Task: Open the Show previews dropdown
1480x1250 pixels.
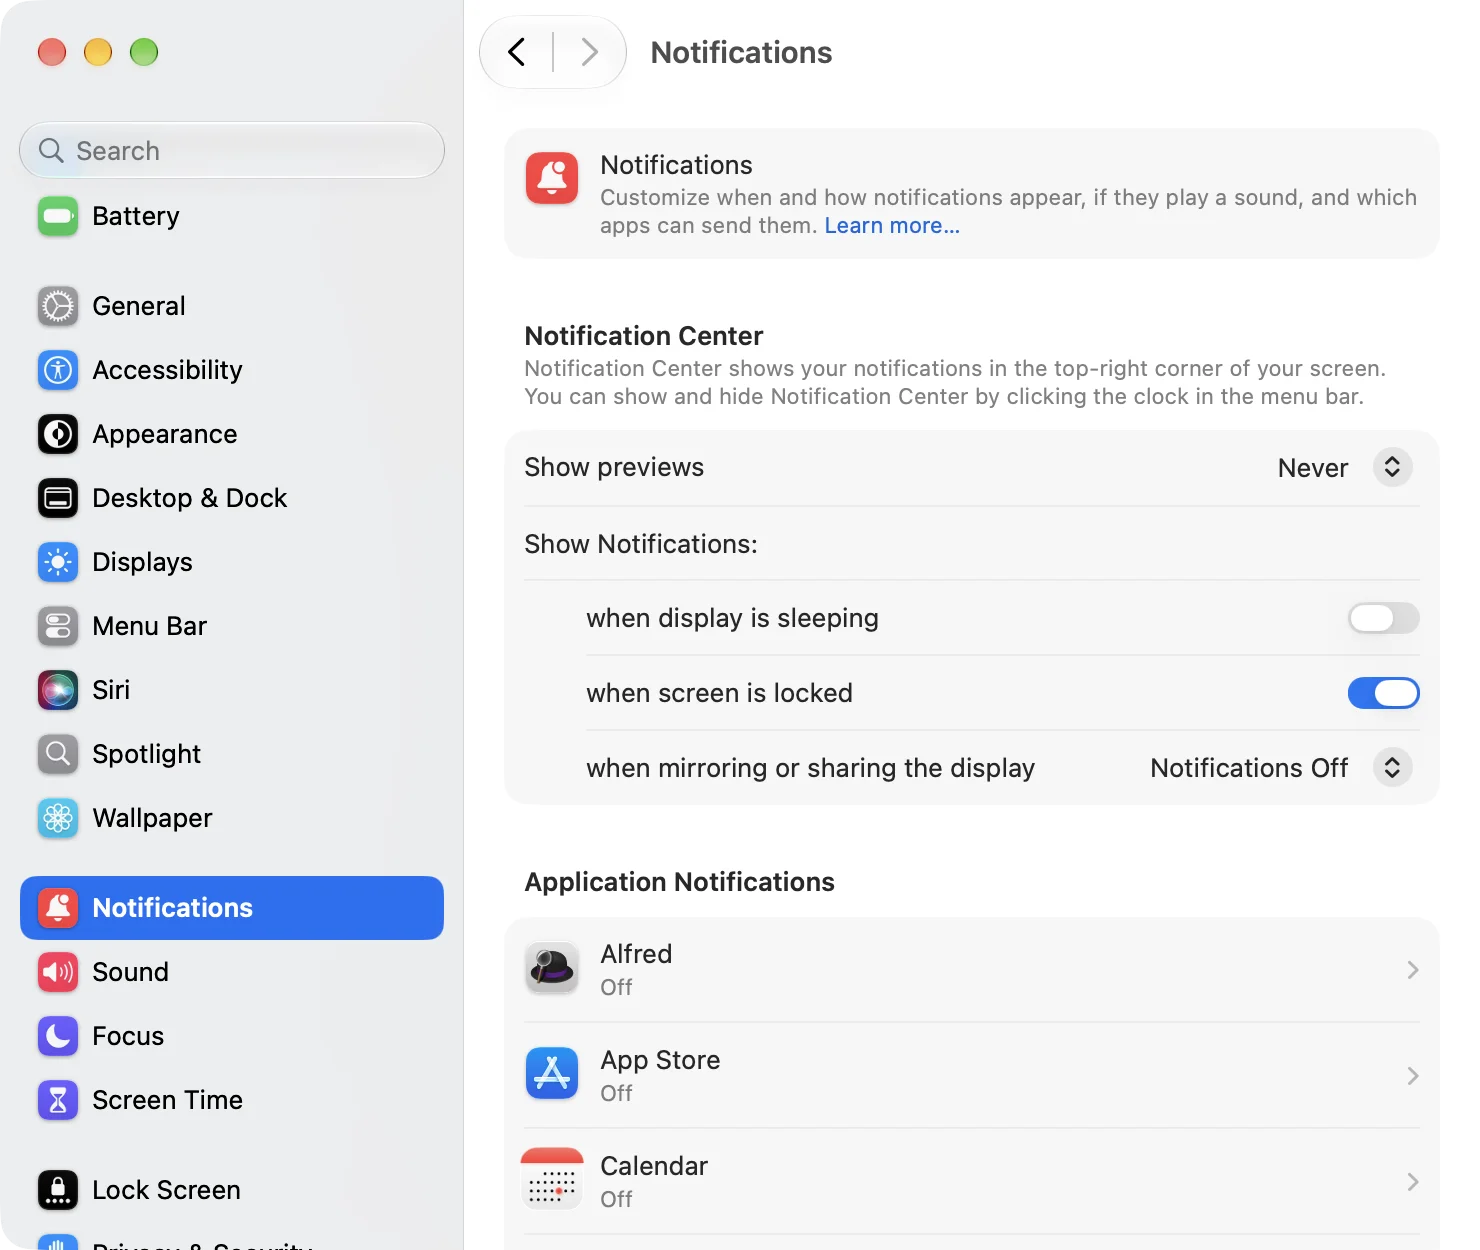Action: click(1392, 467)
